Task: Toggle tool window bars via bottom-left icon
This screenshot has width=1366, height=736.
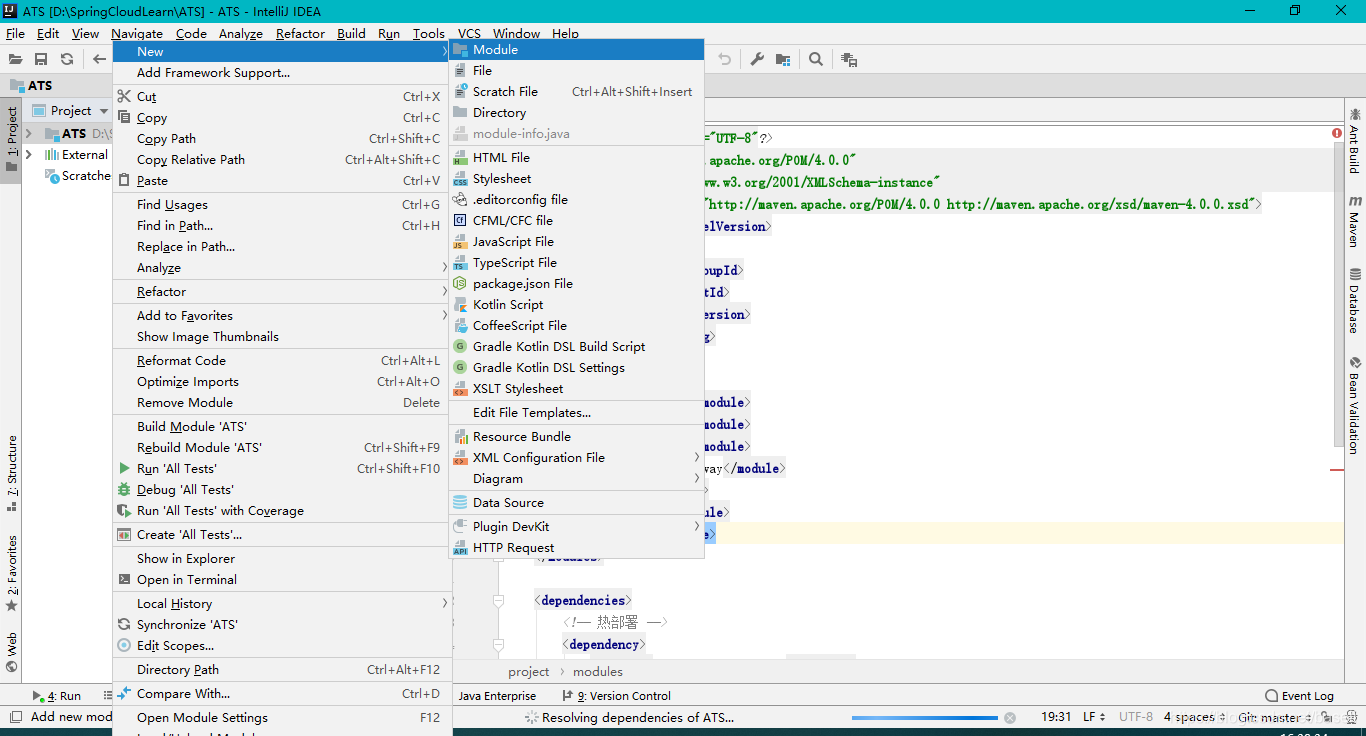Action: click(14, 717)
